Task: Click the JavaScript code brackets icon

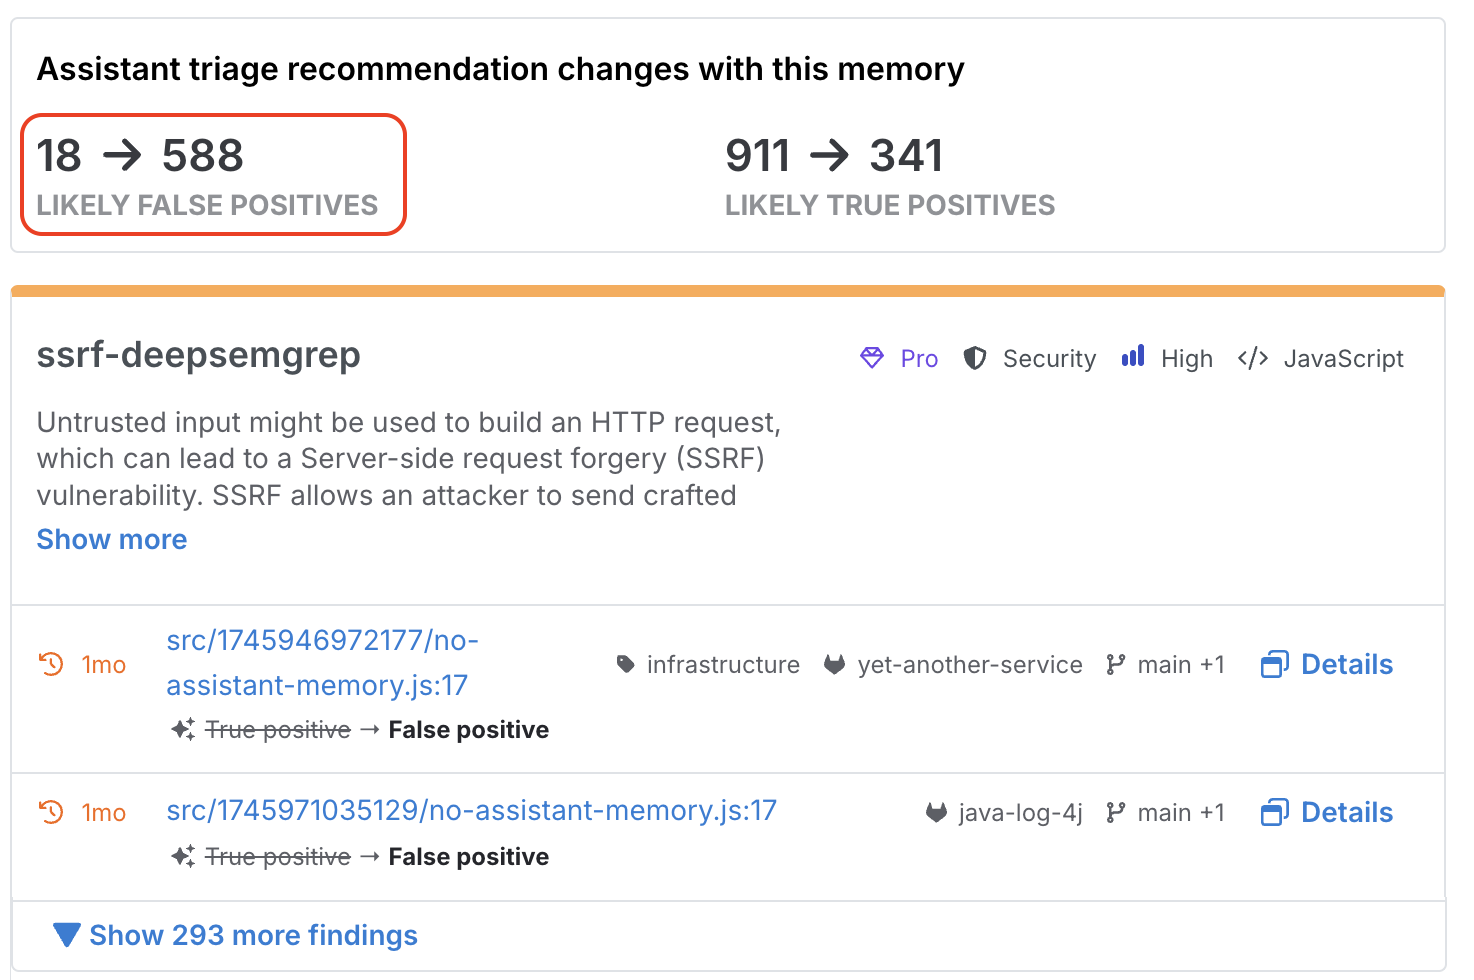Action: [x=1252, y=358]
